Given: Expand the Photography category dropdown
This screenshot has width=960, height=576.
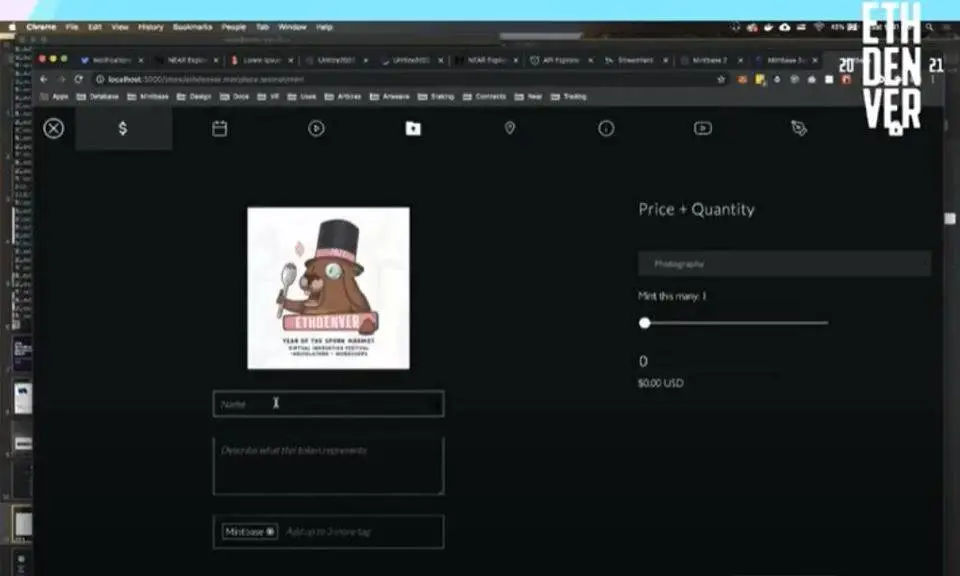Looking at the screenshot, I should [x=784, y=264].
